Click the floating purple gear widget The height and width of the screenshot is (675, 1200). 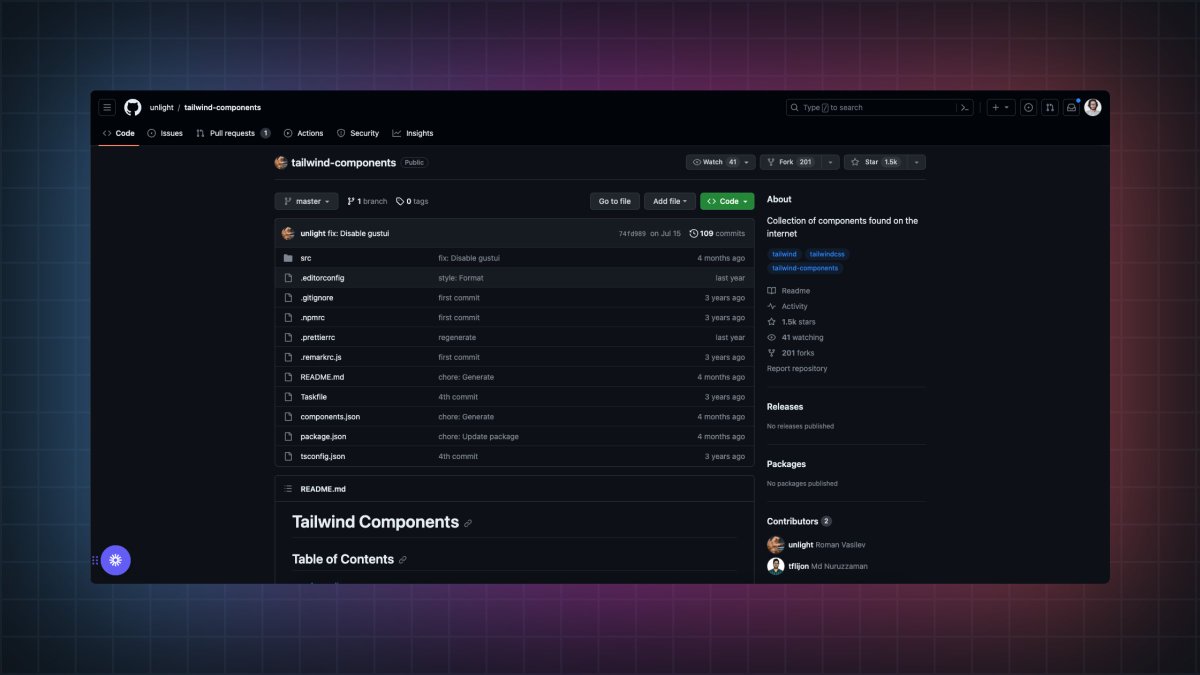pos(116,560)
